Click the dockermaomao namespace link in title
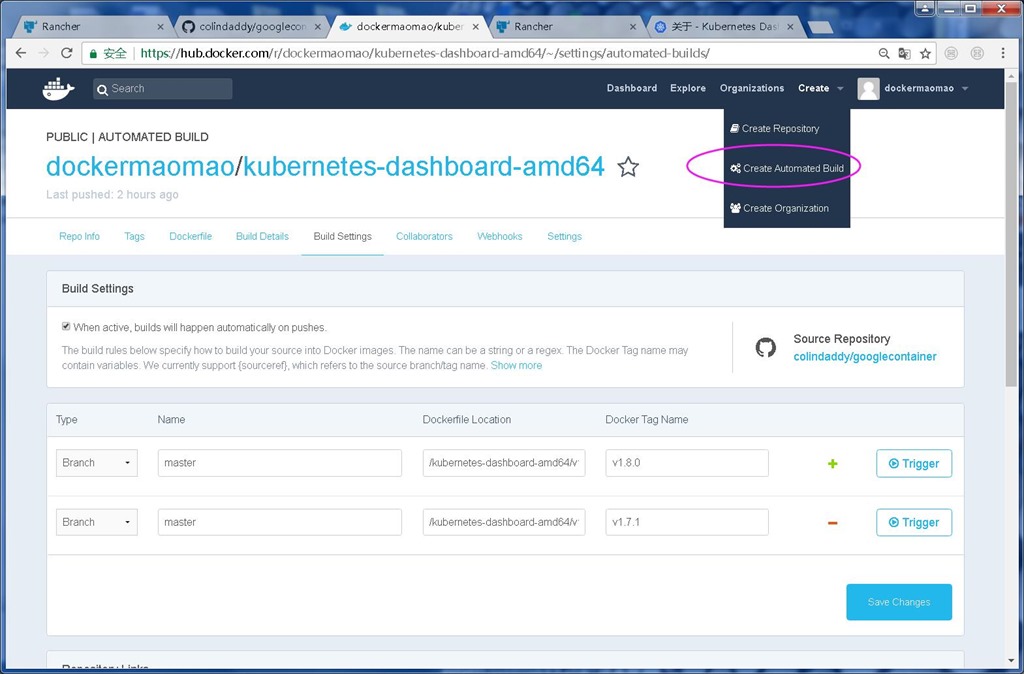Screen dimensions: 1024x674 click(x=140, y=167)
